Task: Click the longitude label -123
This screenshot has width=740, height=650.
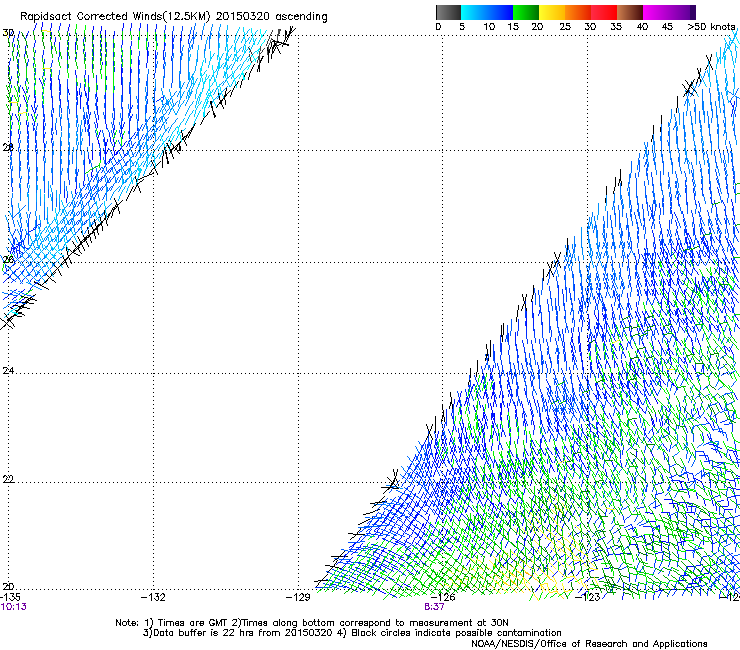Action: pyautogui.click(x=588, y=597)
